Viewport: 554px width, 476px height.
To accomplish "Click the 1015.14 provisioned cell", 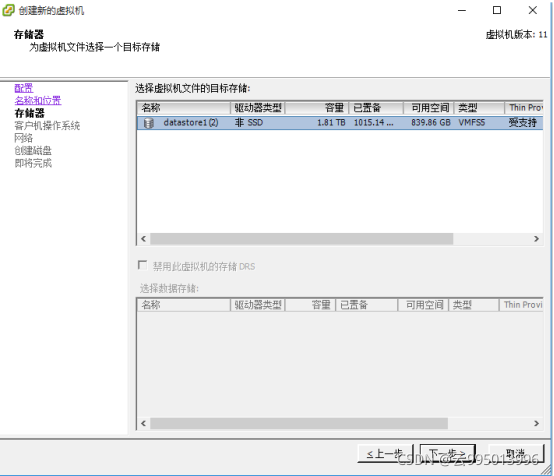I will (x=373, y=123).
